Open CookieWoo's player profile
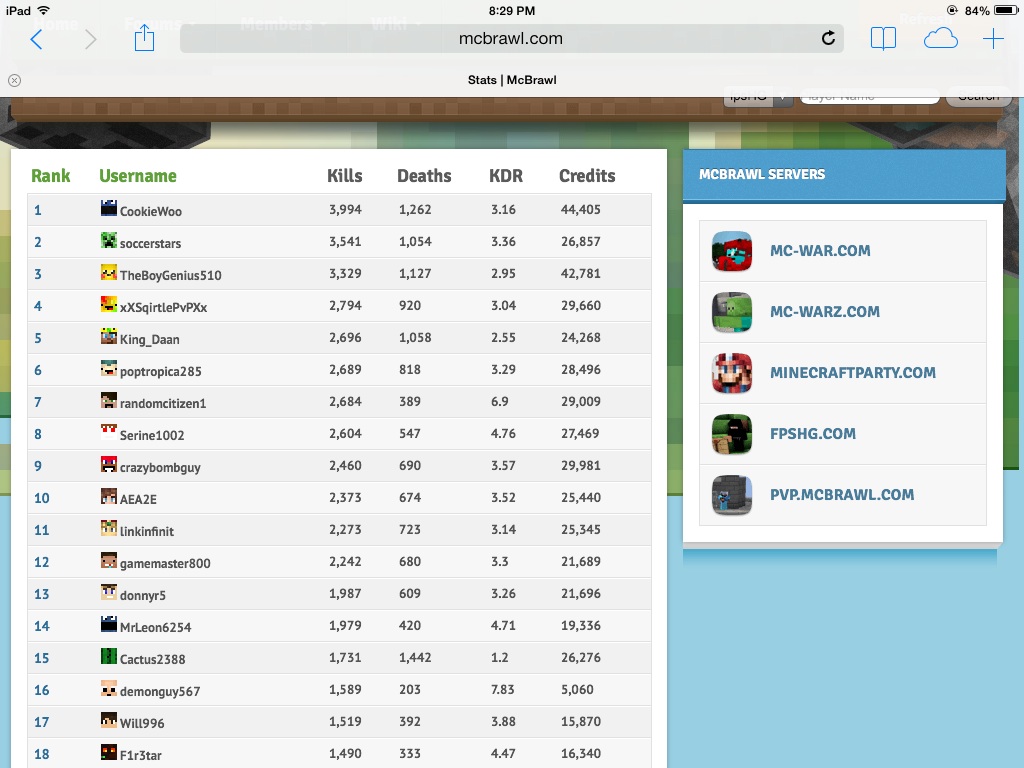The width and height of the screenshot is (1024, 768). [x=150, y=211]
